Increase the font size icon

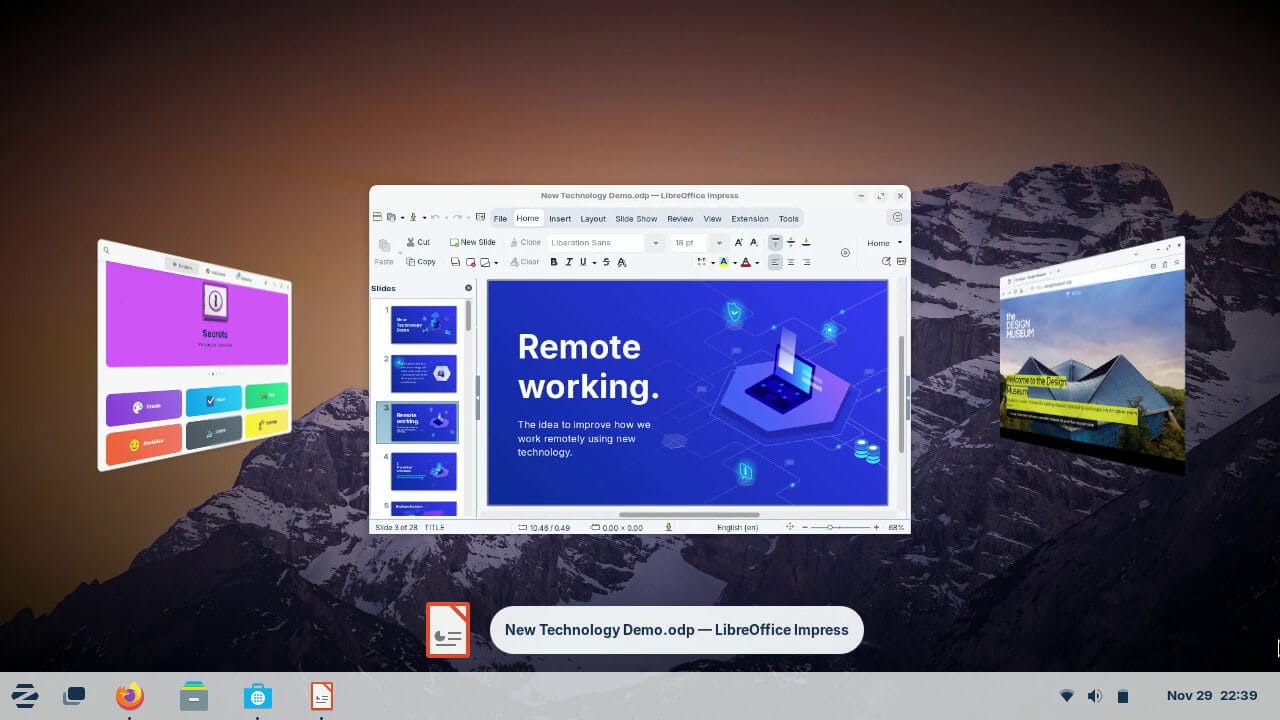[739, 242]
